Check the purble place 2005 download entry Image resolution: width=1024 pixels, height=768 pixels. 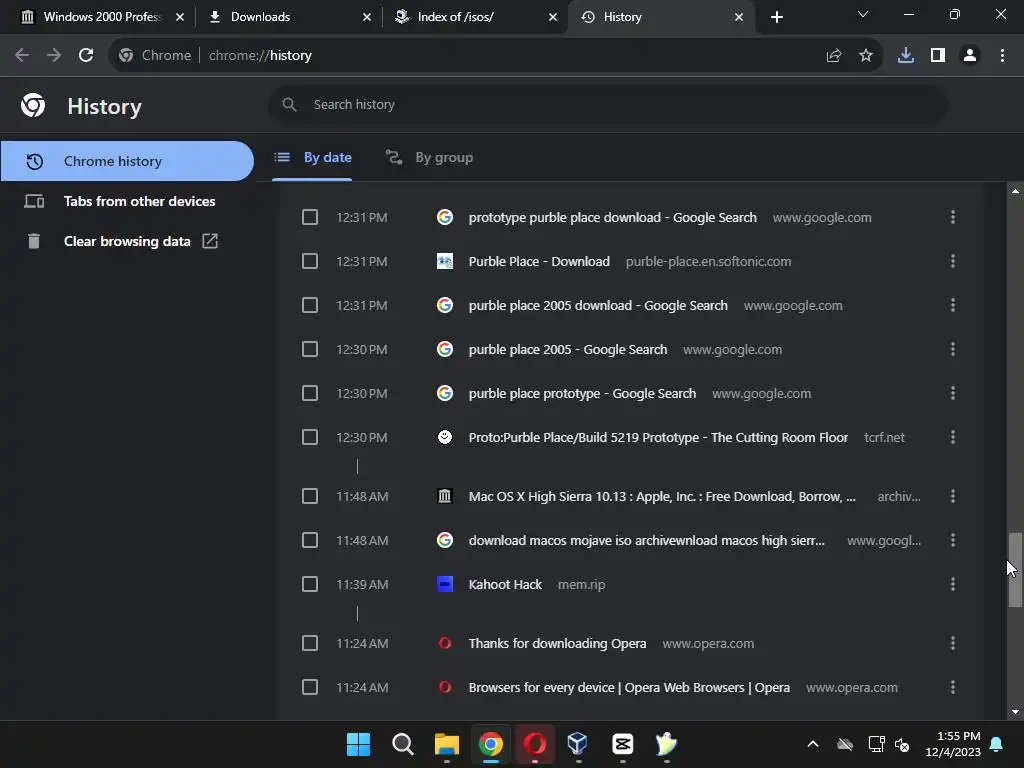[x=310, y=305]
